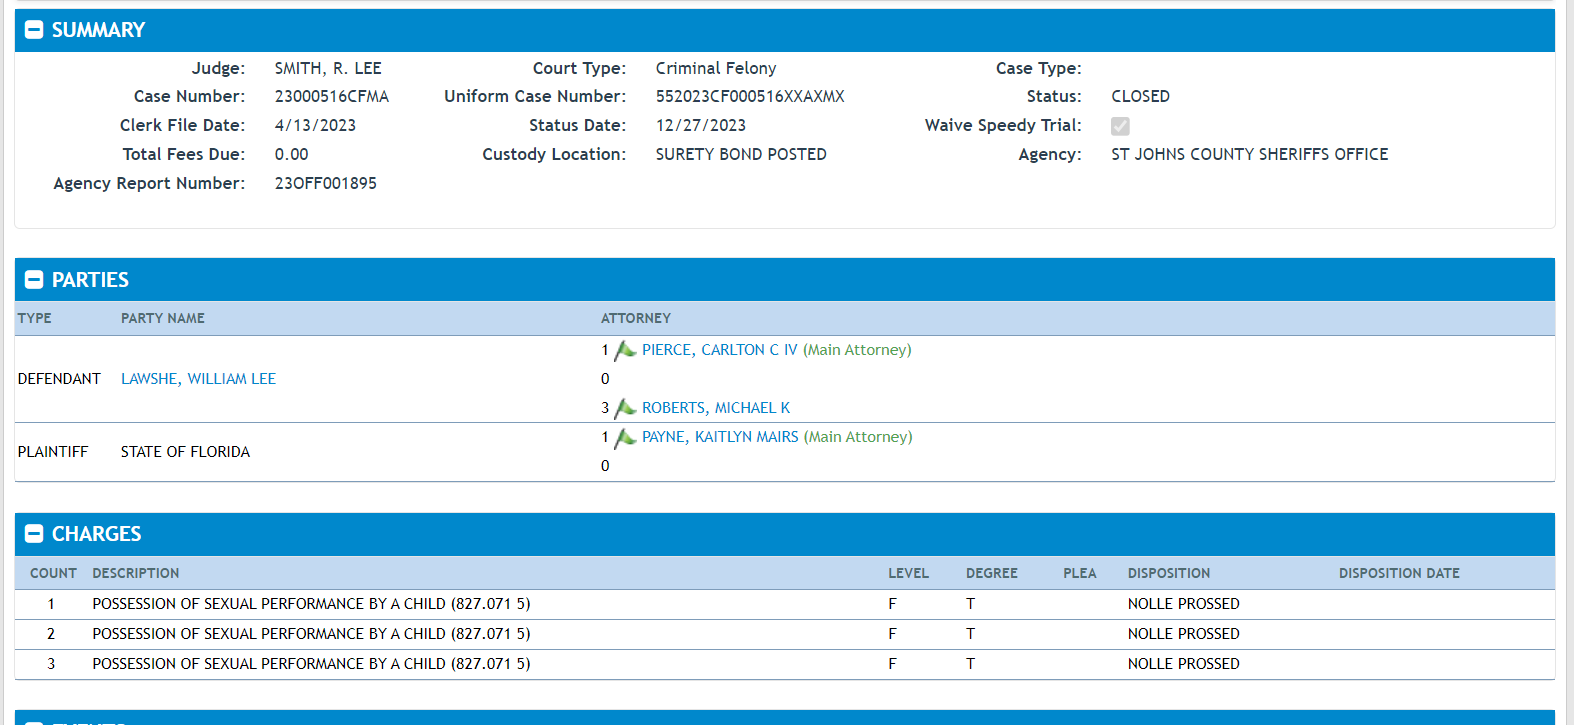Click the DEFENDANT party type cell

click(59, 379)
